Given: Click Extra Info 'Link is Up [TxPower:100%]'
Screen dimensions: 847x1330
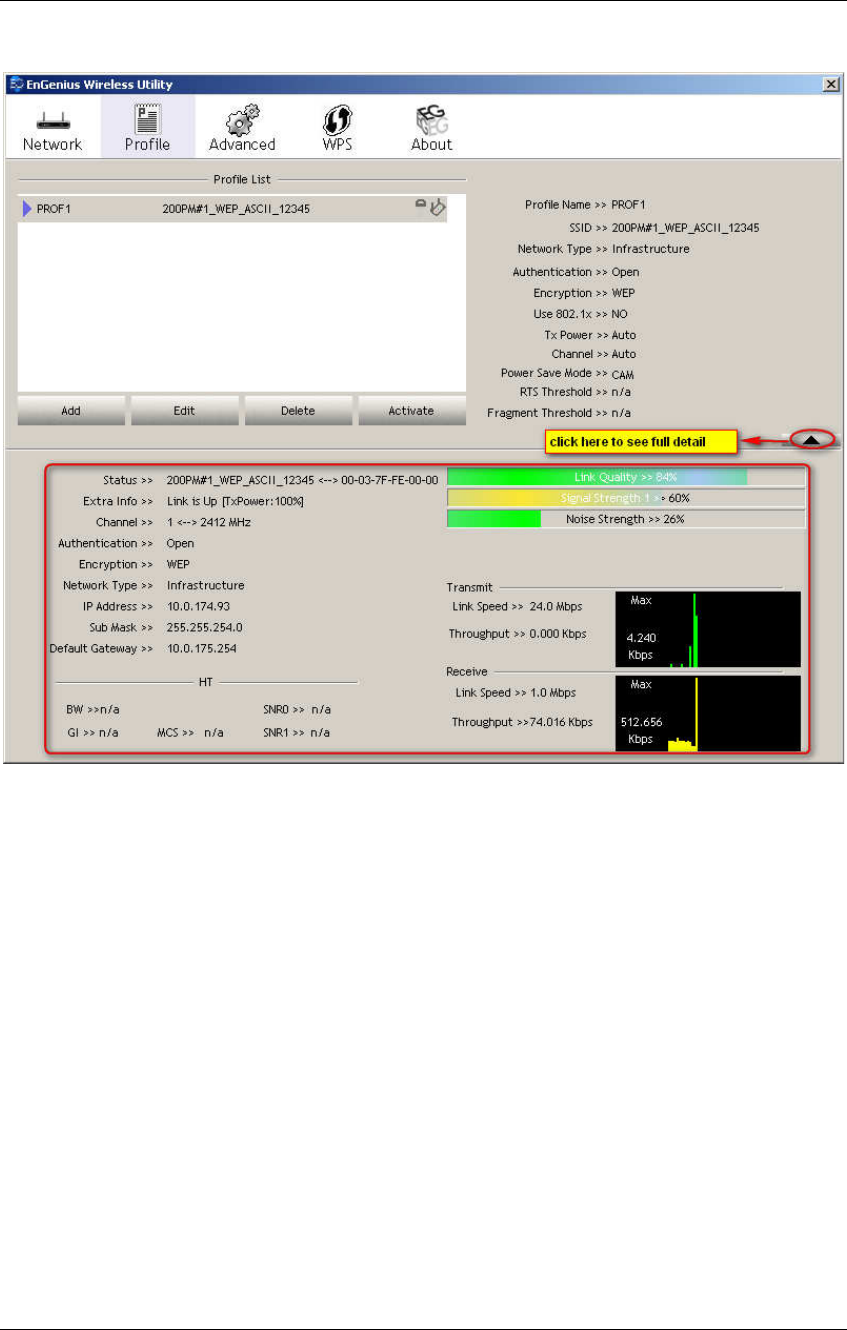Looking at the screenshot, I should [235, 501].
